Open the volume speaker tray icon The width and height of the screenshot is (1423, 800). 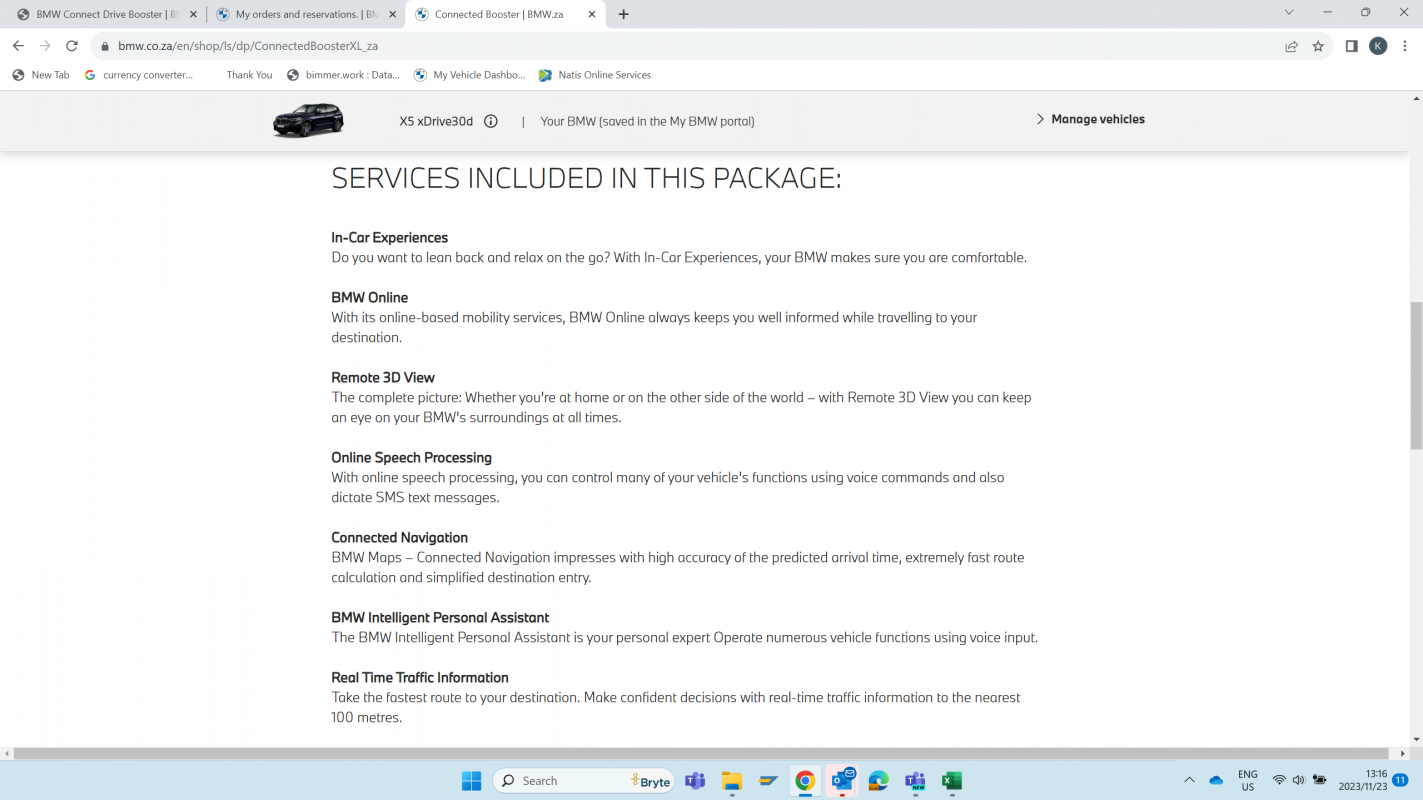coord(1298,780)
